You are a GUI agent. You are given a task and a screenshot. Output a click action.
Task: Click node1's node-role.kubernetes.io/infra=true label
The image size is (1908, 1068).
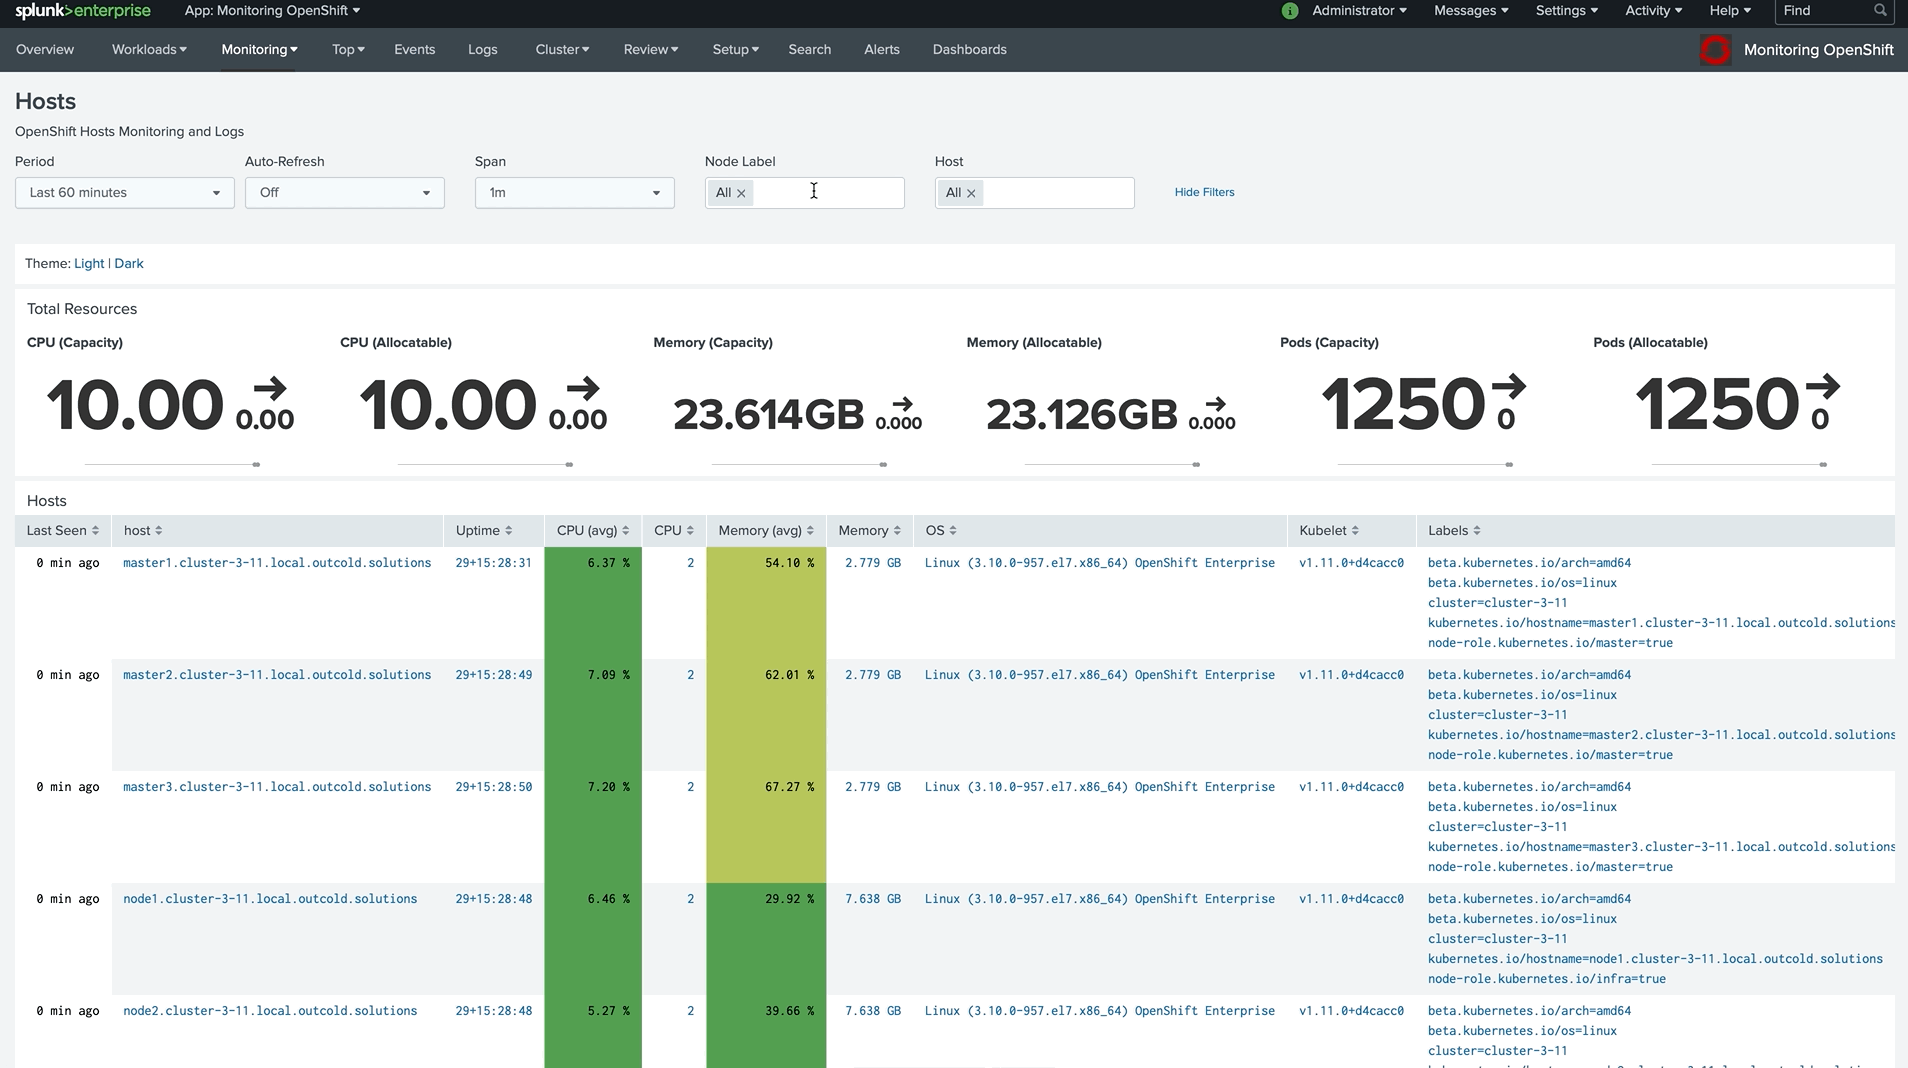click(1547, 979)
